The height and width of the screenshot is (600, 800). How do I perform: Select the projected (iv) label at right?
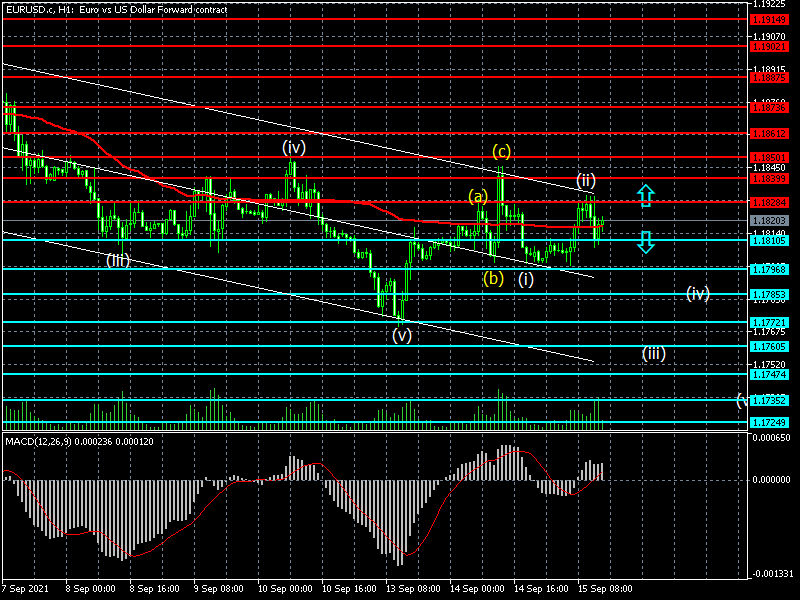pos(697,293)
